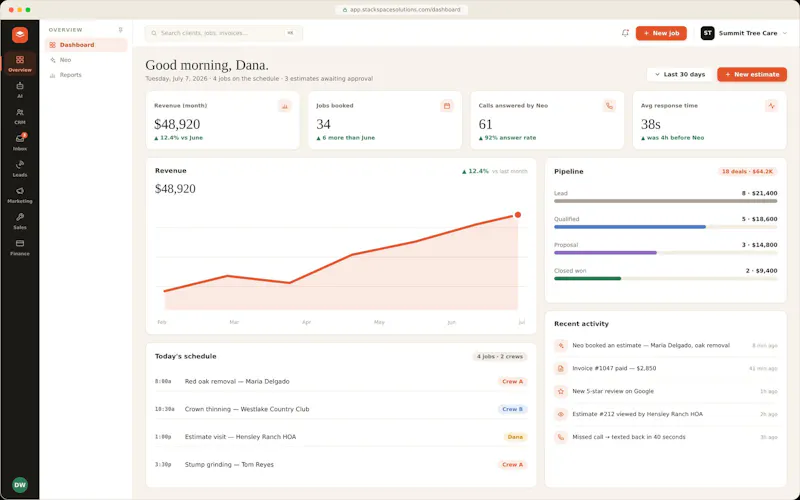This screenshot has width=800, height=500.
Task: Open the CRM section in sidebar
Action: (x=20, y=116)
